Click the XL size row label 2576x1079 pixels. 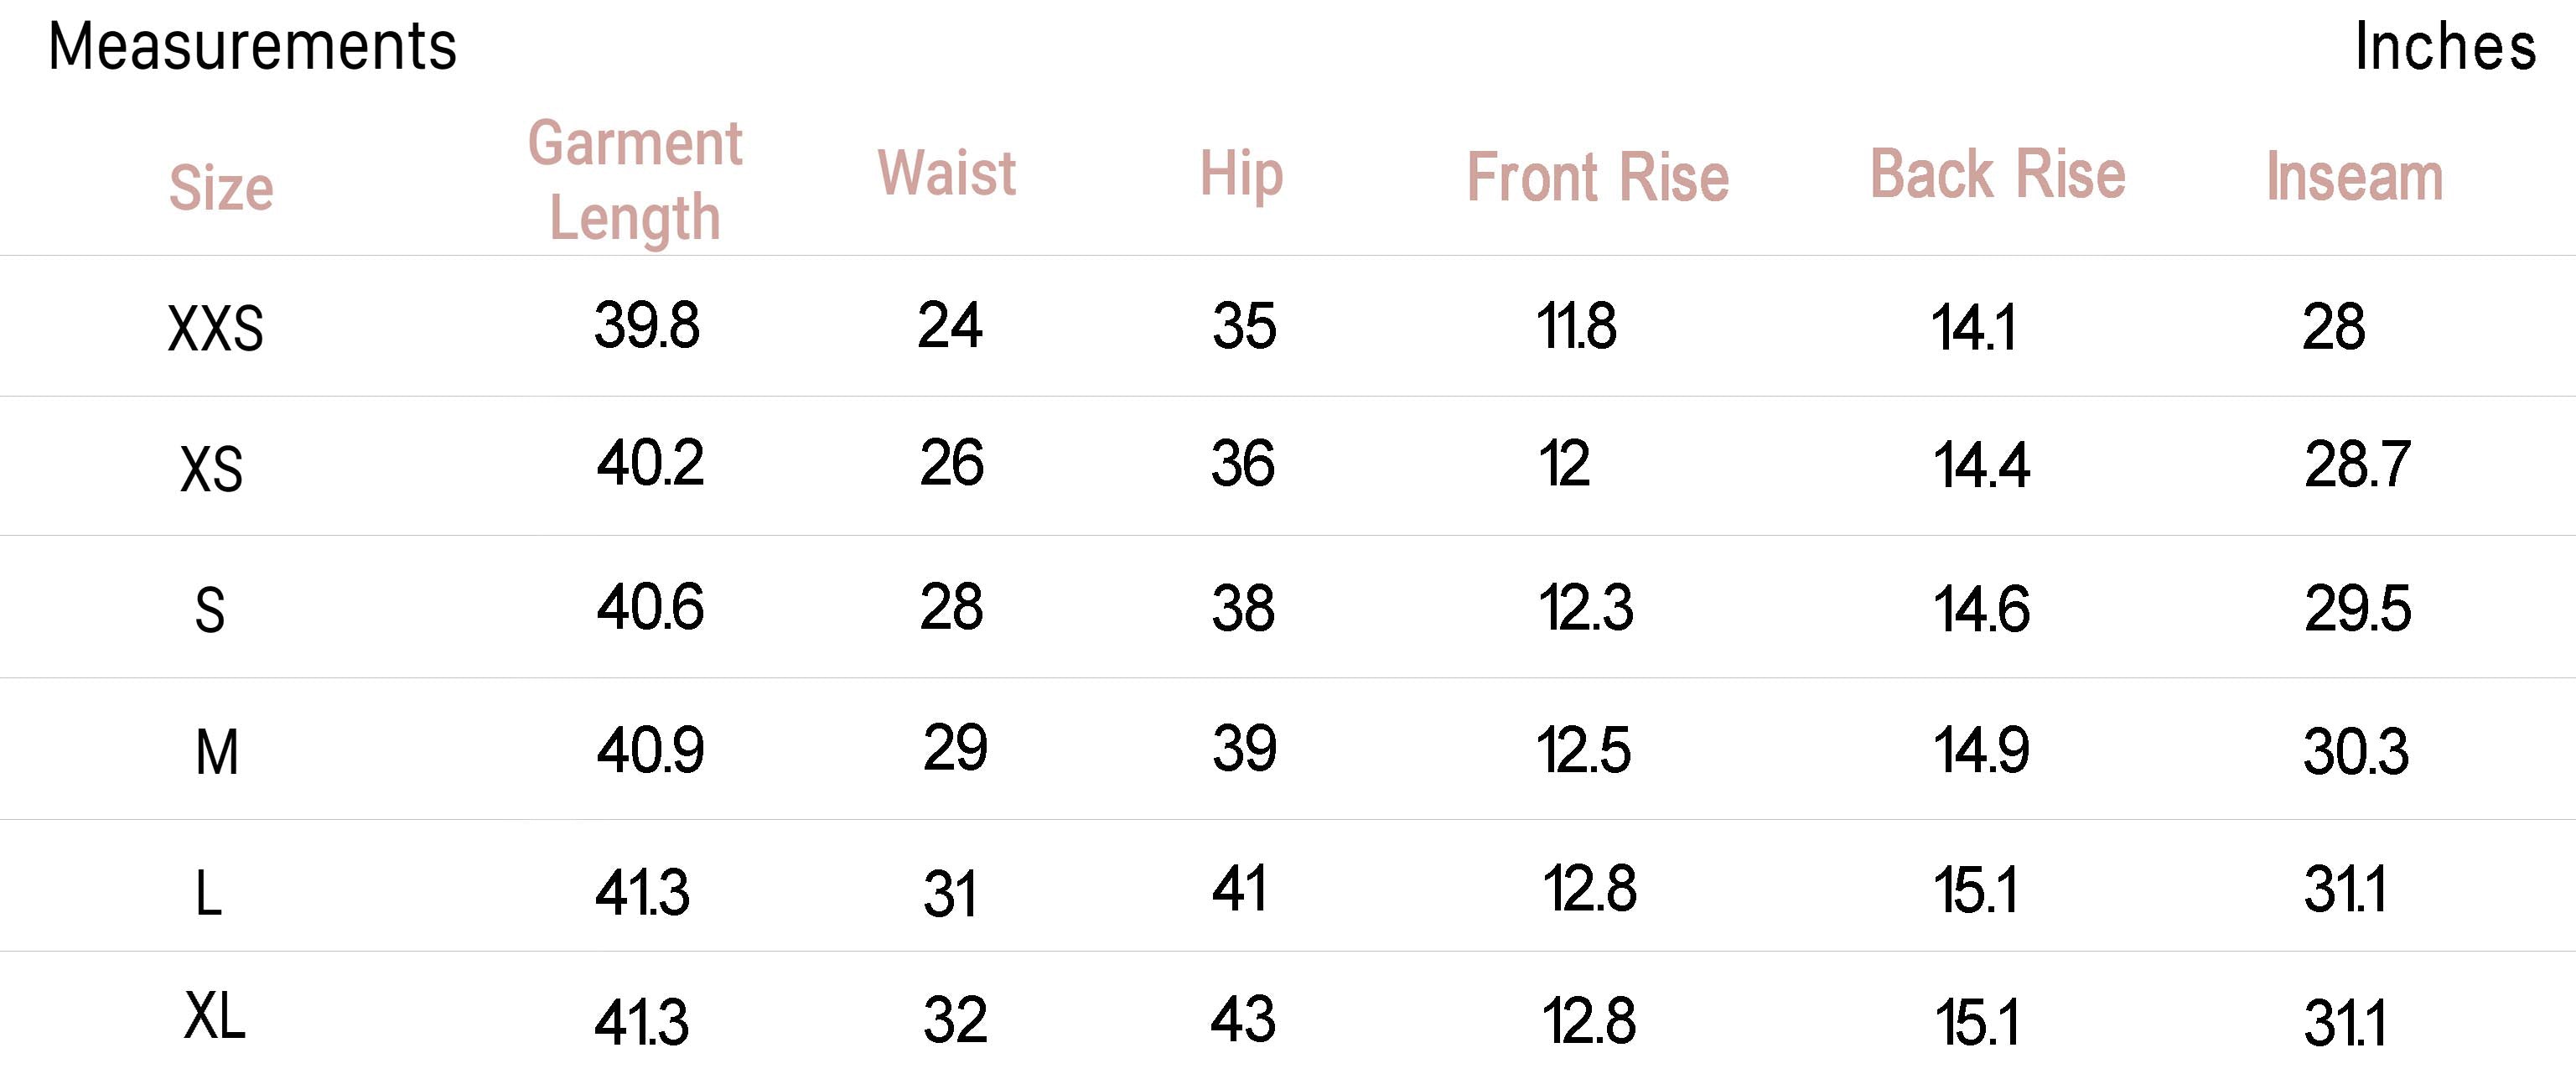click(x=215, y=1018)
